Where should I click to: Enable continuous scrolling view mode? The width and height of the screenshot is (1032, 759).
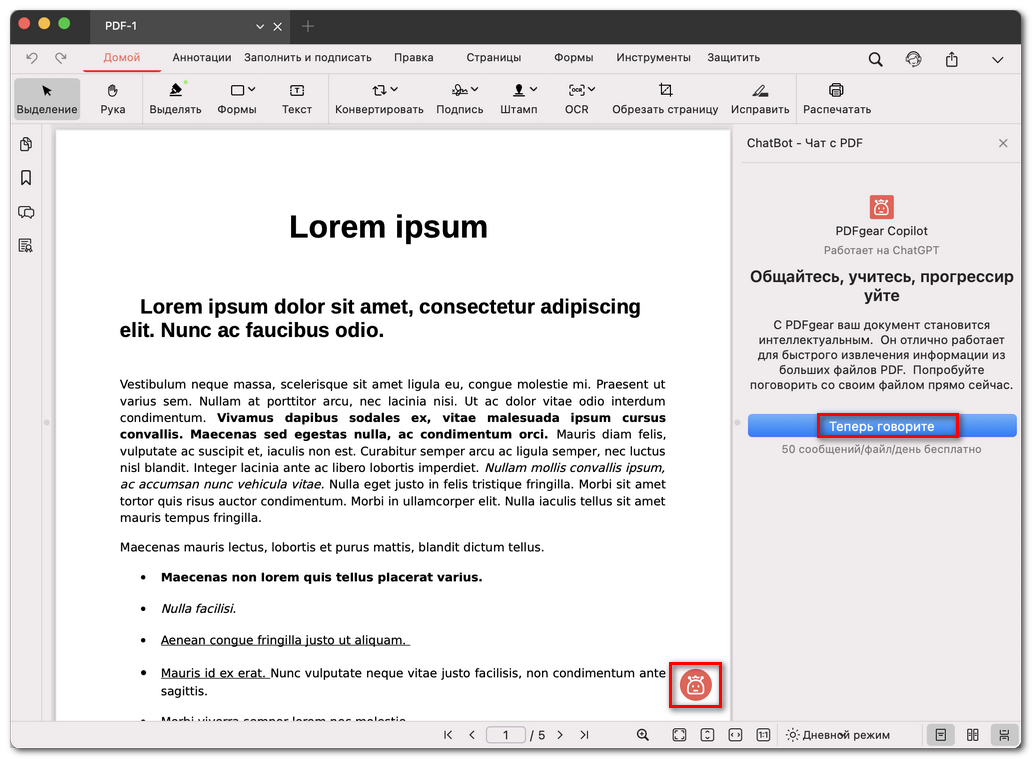(1003, 735)
